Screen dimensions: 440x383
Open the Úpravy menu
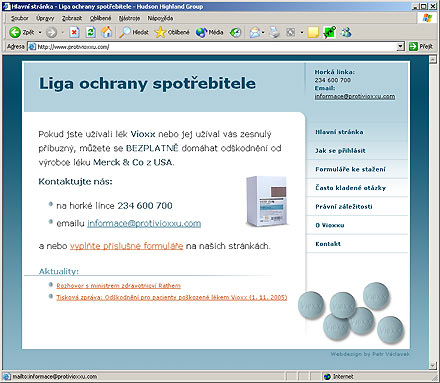point(45,18)
